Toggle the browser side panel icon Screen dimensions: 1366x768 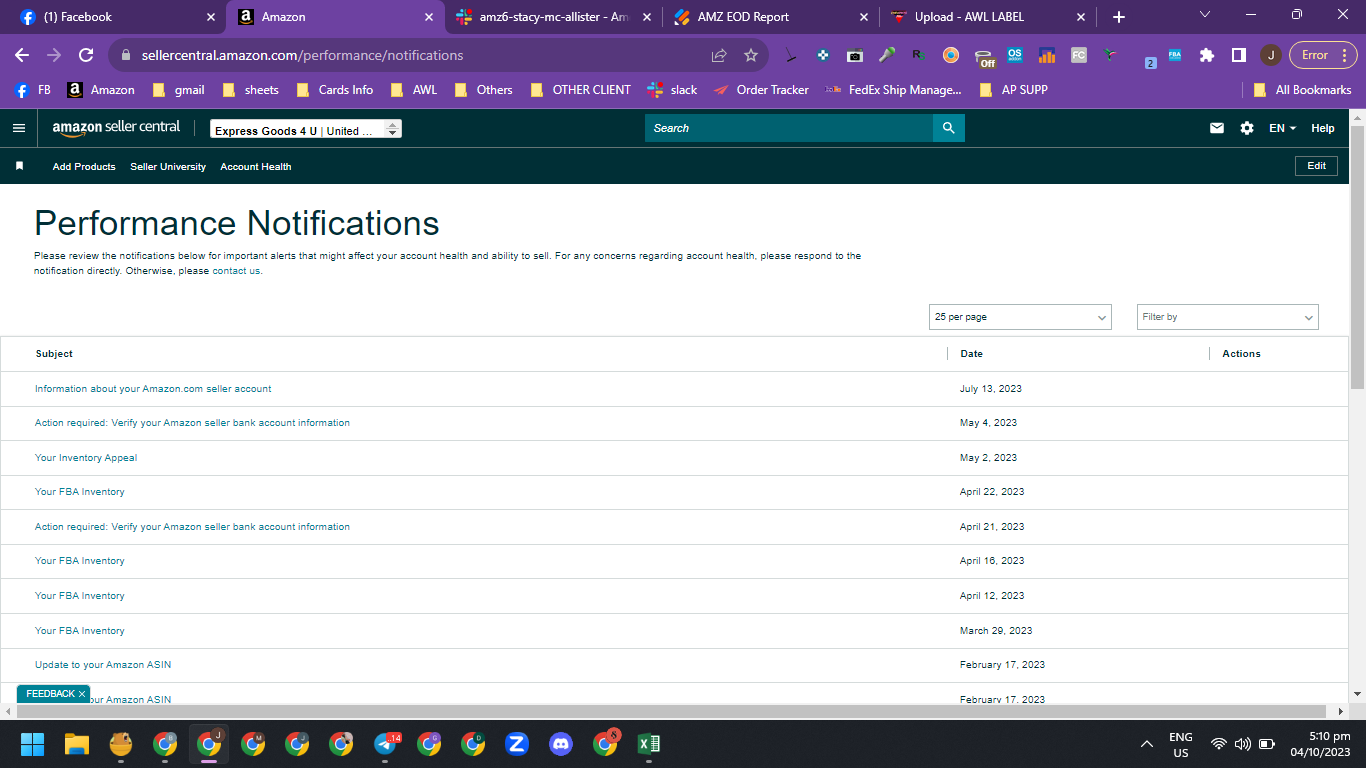(x=1238, y=55)
